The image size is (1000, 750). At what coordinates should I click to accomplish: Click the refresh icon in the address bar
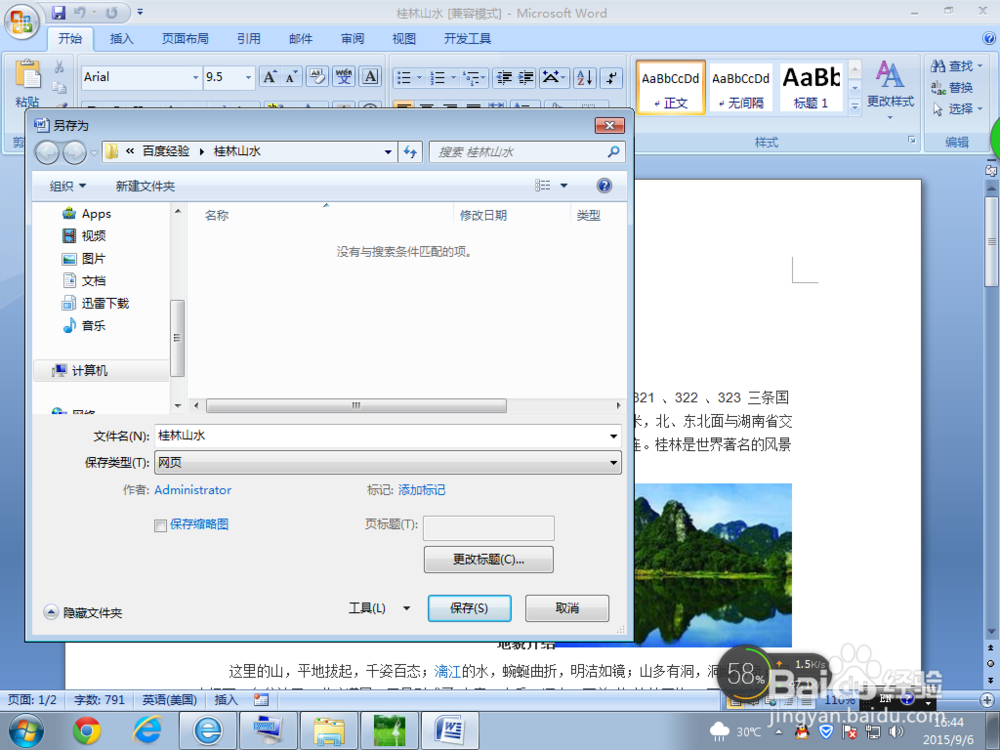tap(412, 151)
